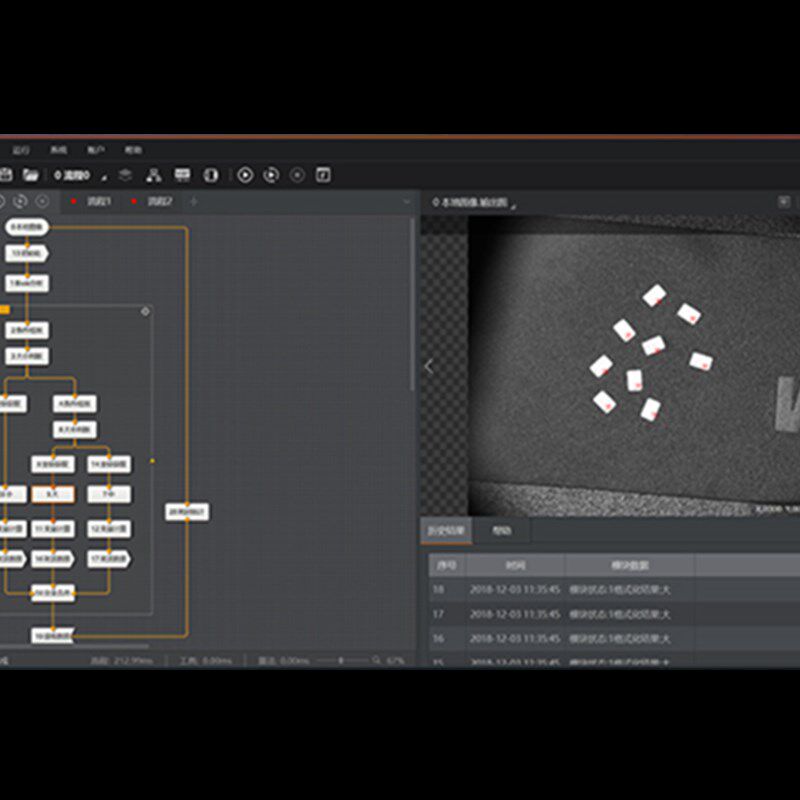Select flow node 3 under node 2

click(x=27, y=356)
